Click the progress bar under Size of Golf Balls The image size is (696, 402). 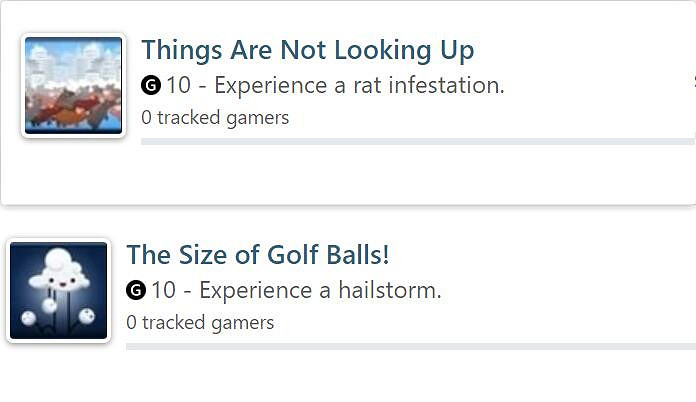click(410, 347)
